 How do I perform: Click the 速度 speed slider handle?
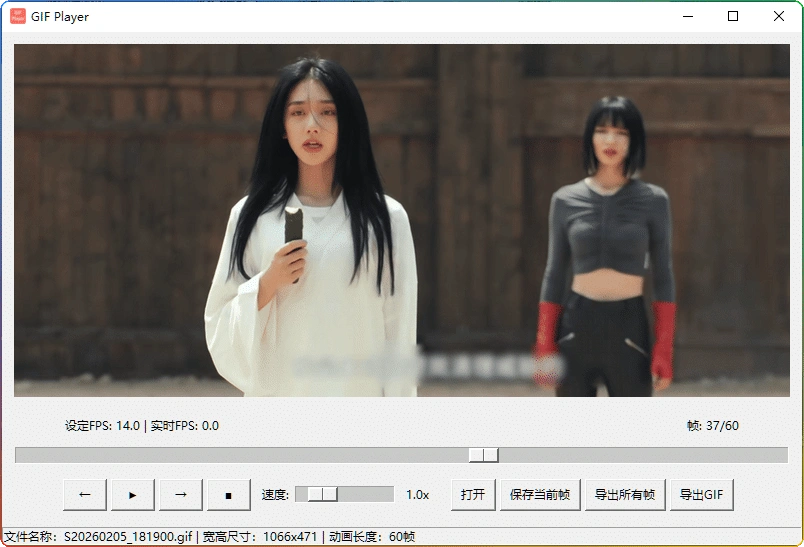[x=323, y=494]
